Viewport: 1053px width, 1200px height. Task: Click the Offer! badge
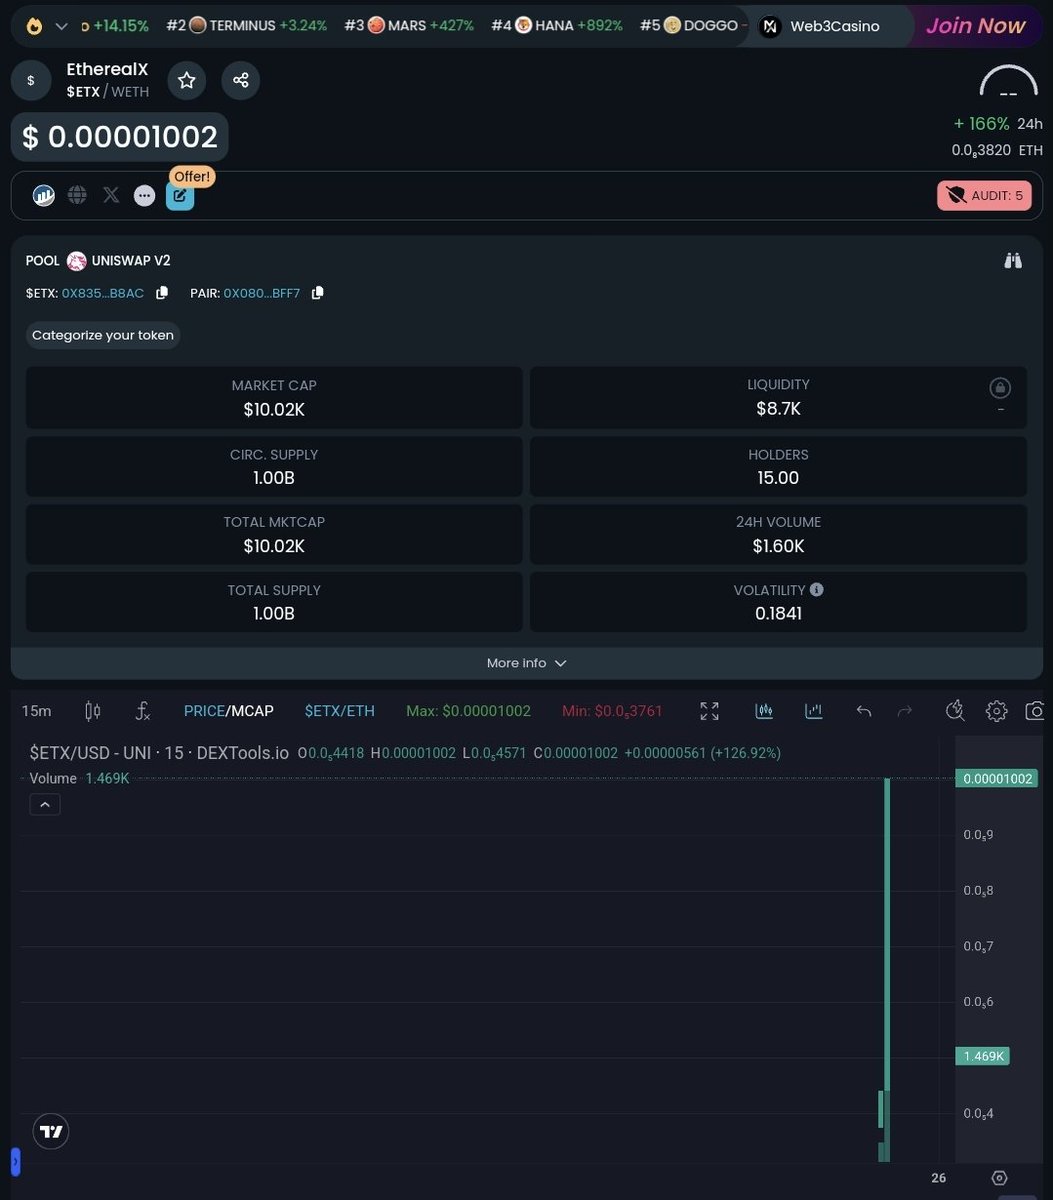pos(192,176)
